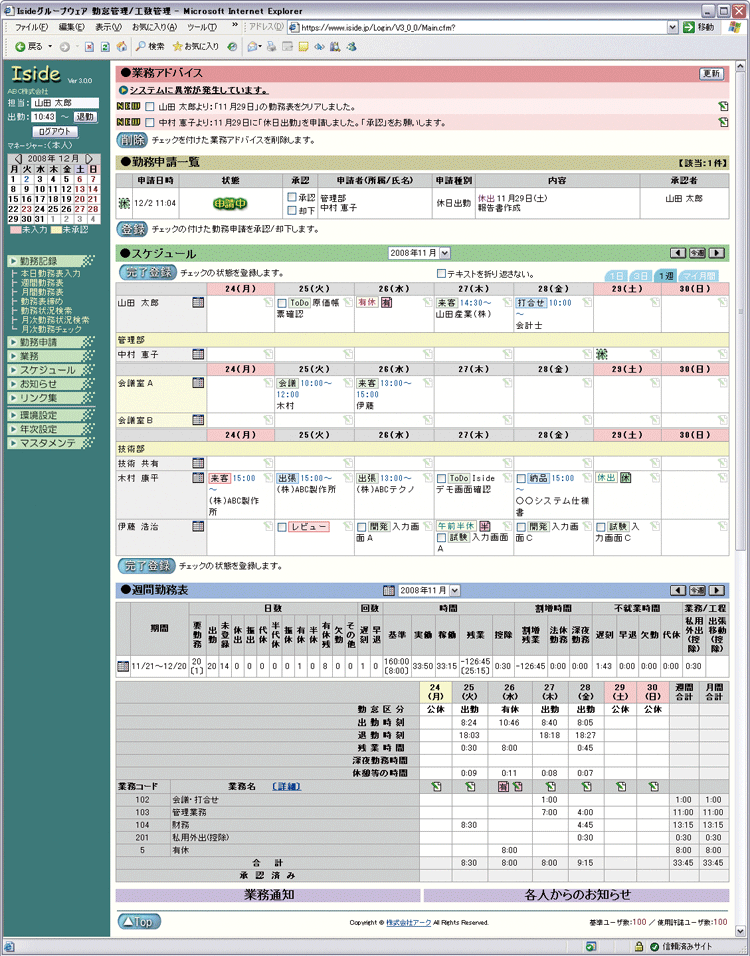Screen dimensions: 750x956
Task: Check ToDo 原価帳票確認 checkbox
Action: (282, 303)
